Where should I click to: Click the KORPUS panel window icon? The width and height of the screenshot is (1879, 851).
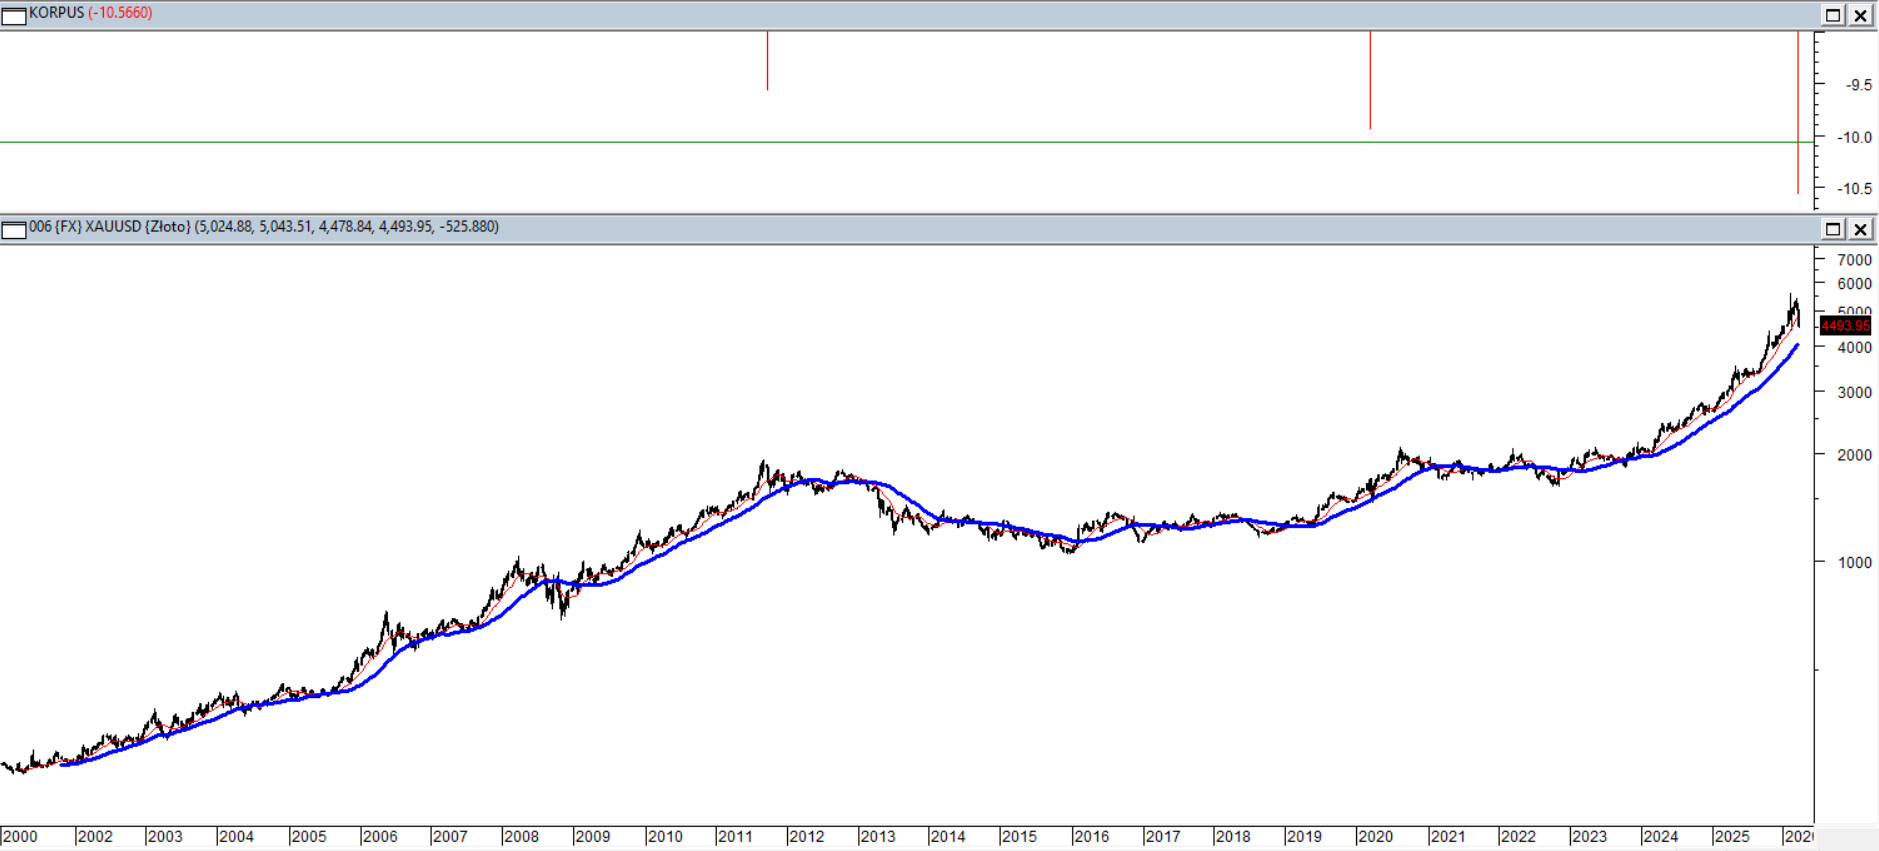click(x=14, y=15)
